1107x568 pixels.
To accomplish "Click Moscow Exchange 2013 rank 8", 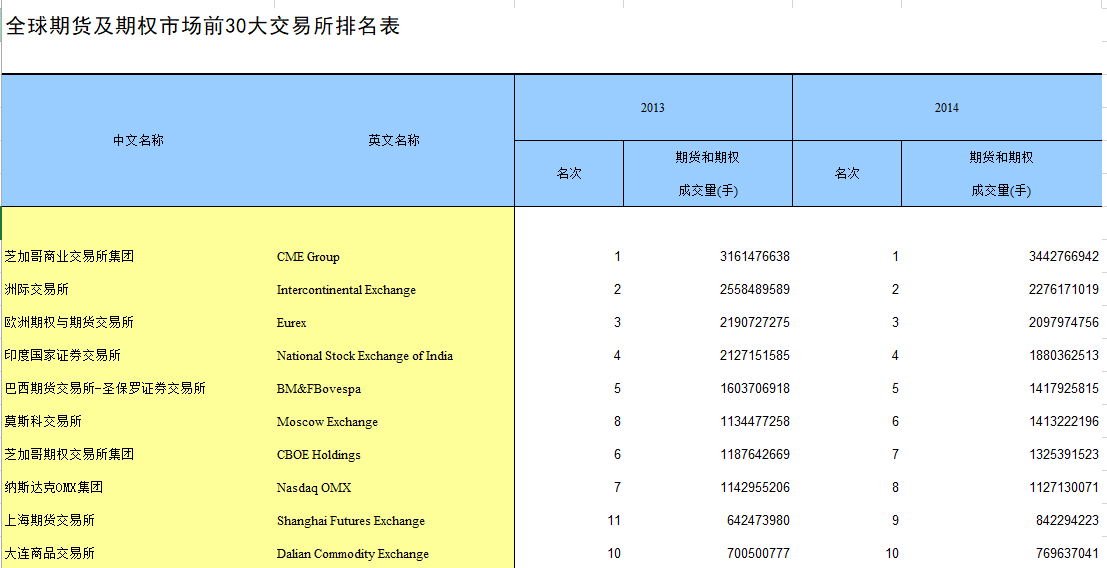I will (x=617, y=421).
